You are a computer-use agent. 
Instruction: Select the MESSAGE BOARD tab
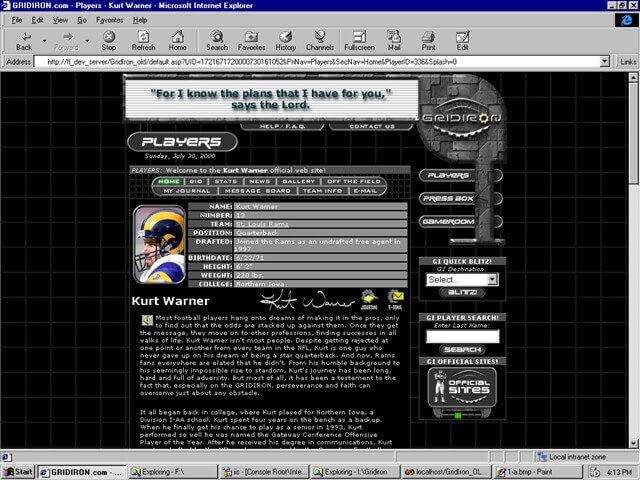coord(258,191)
